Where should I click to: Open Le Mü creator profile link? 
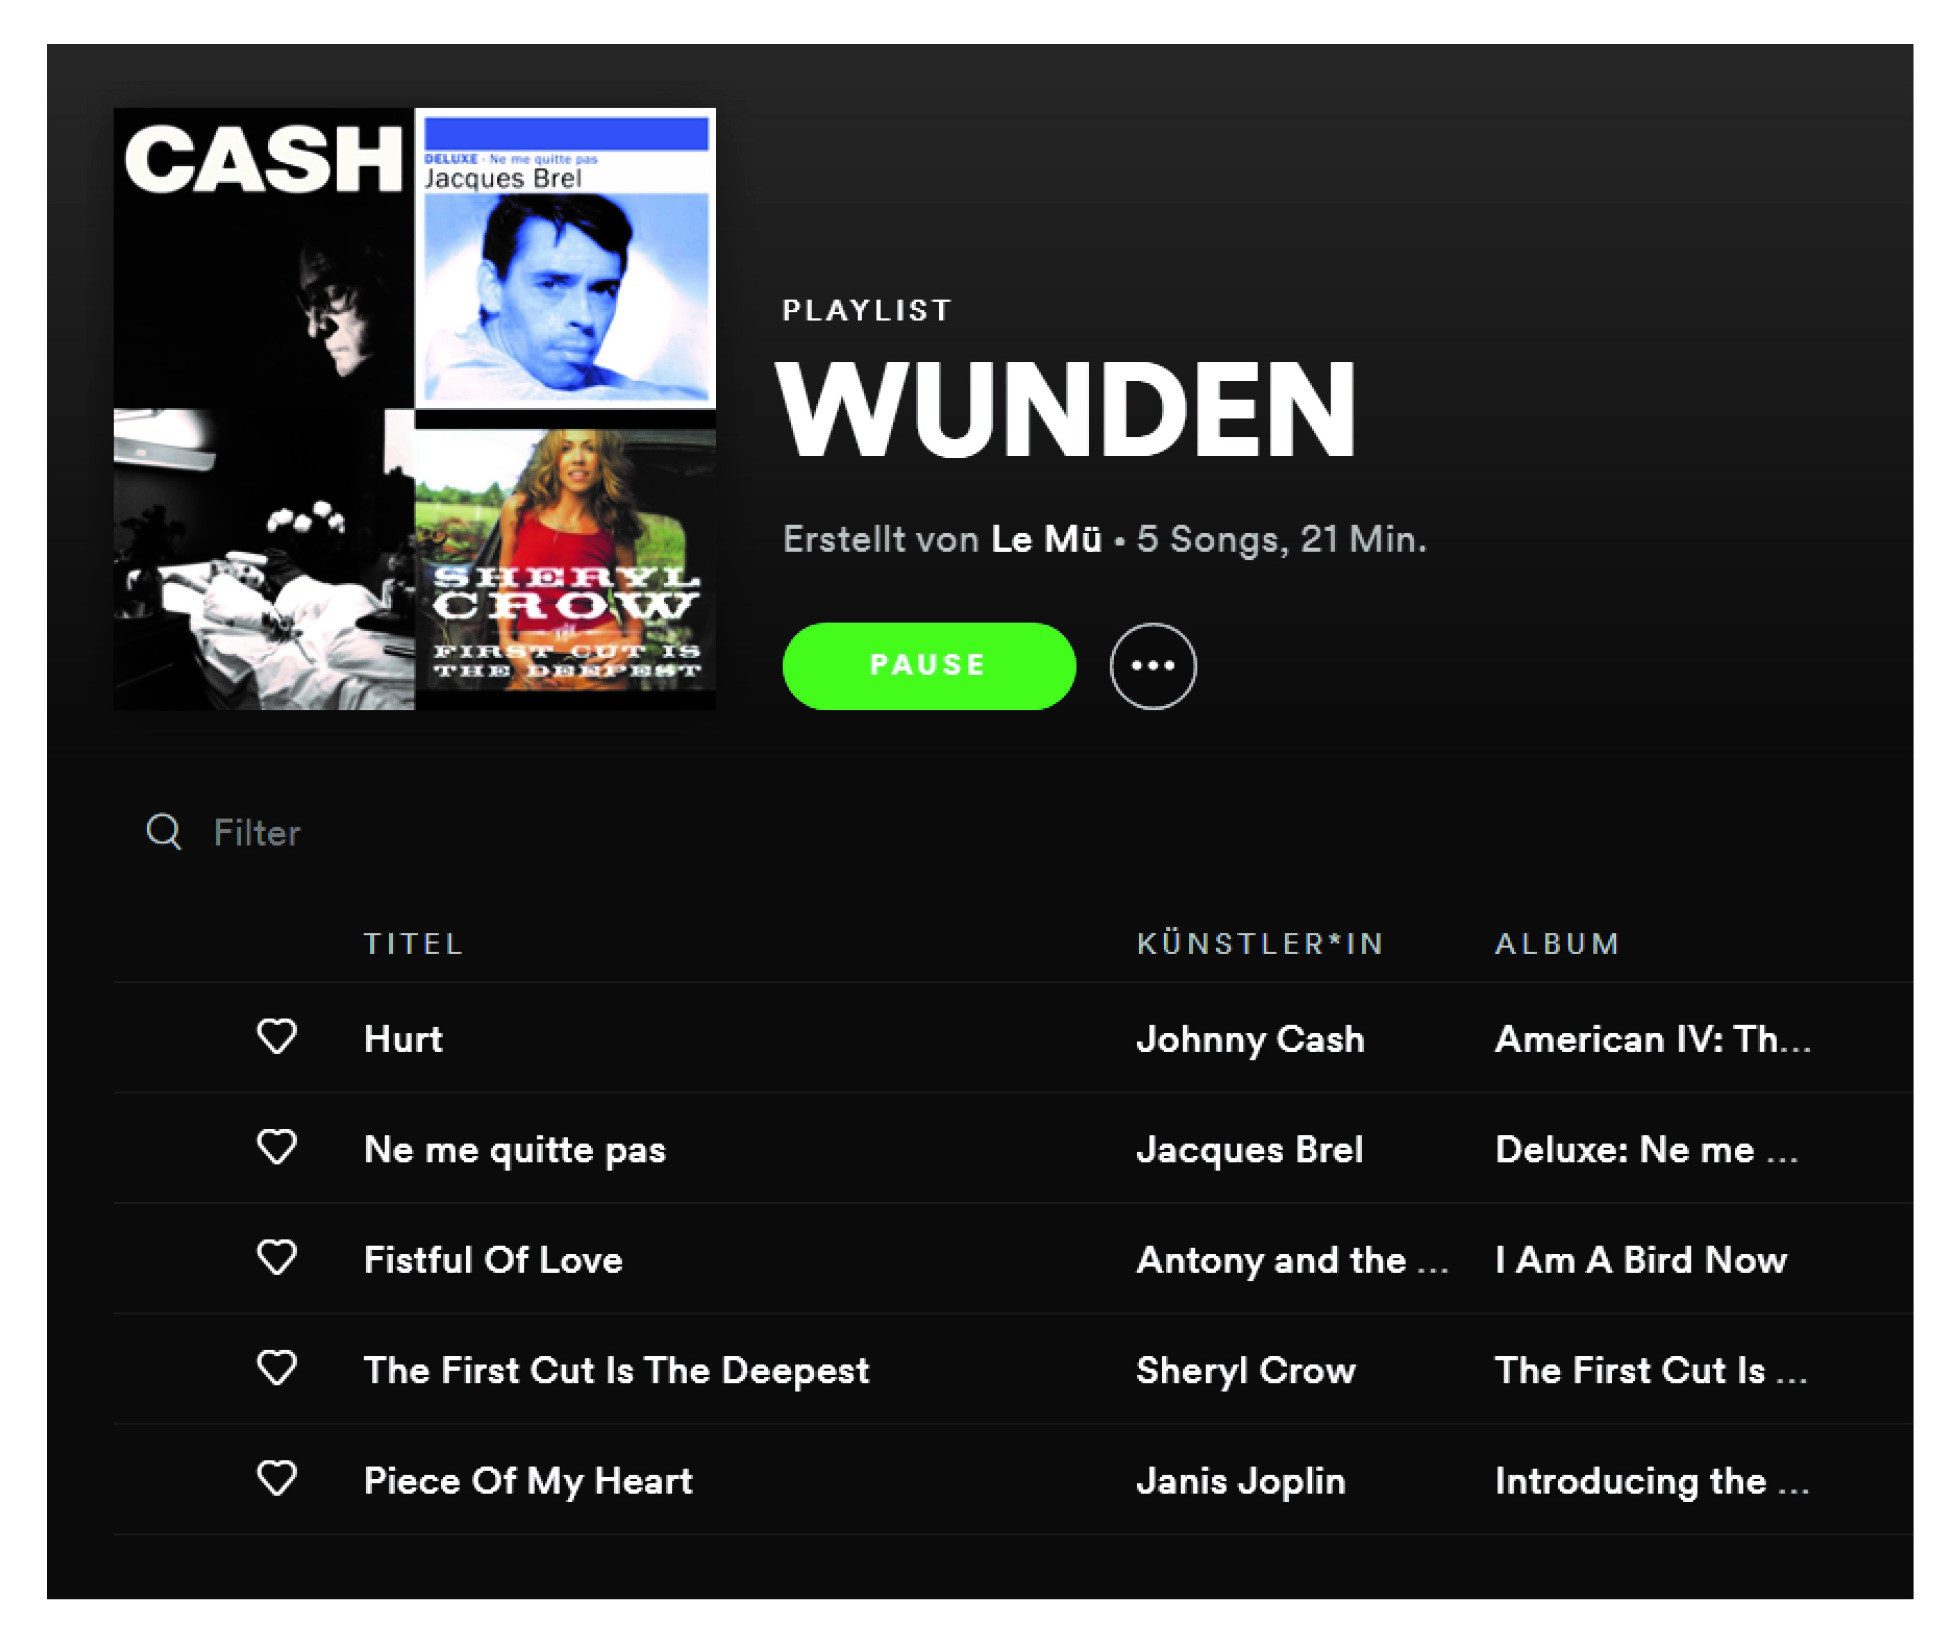coord(1046,539)
